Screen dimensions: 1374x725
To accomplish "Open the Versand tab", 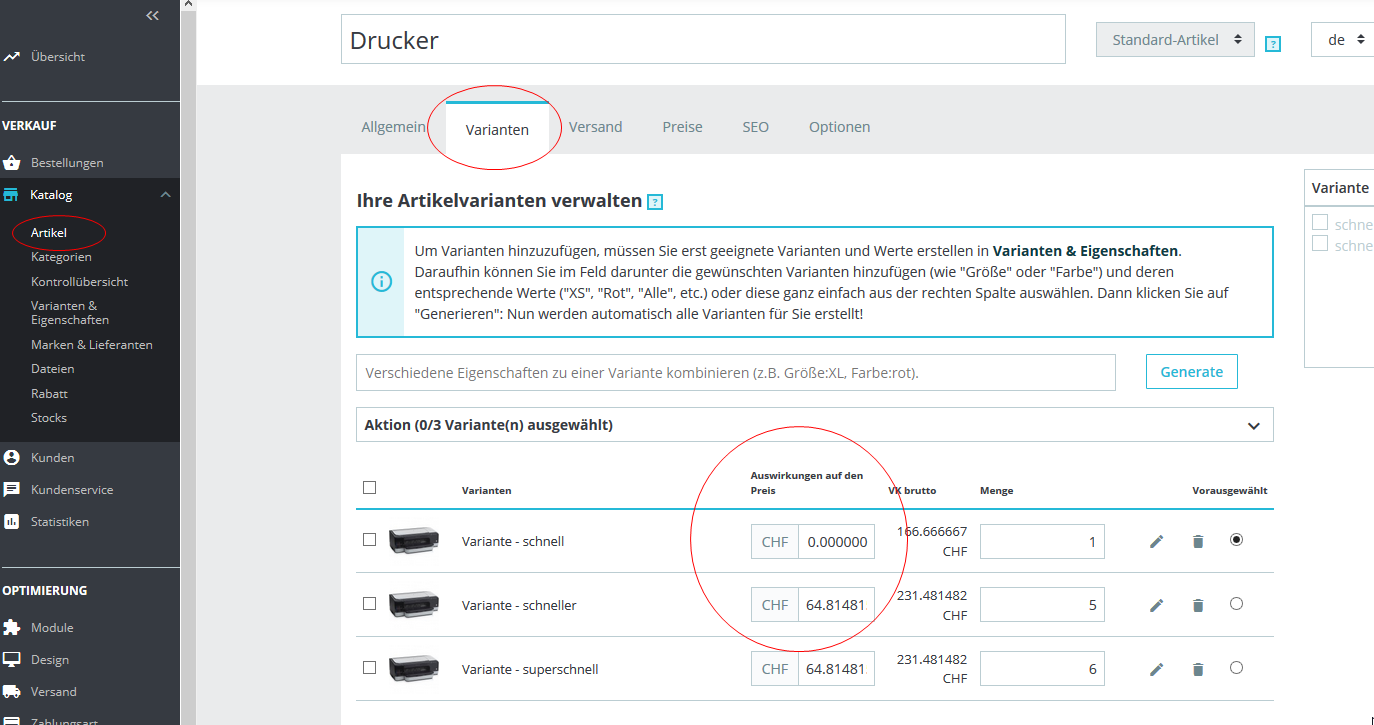I will click(x=596, y=127).
